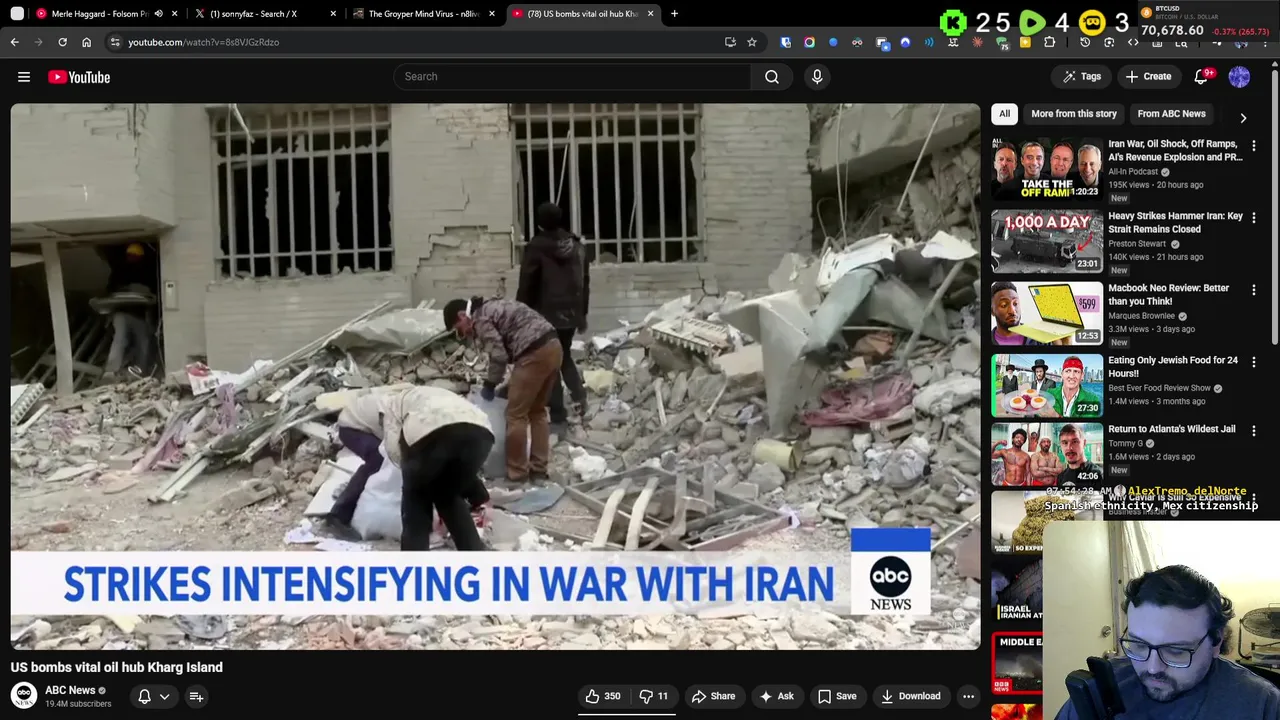1280x720 pixels.
Task: Switch to The Groyper Mind Virus tab
Action: pos(424,14)
